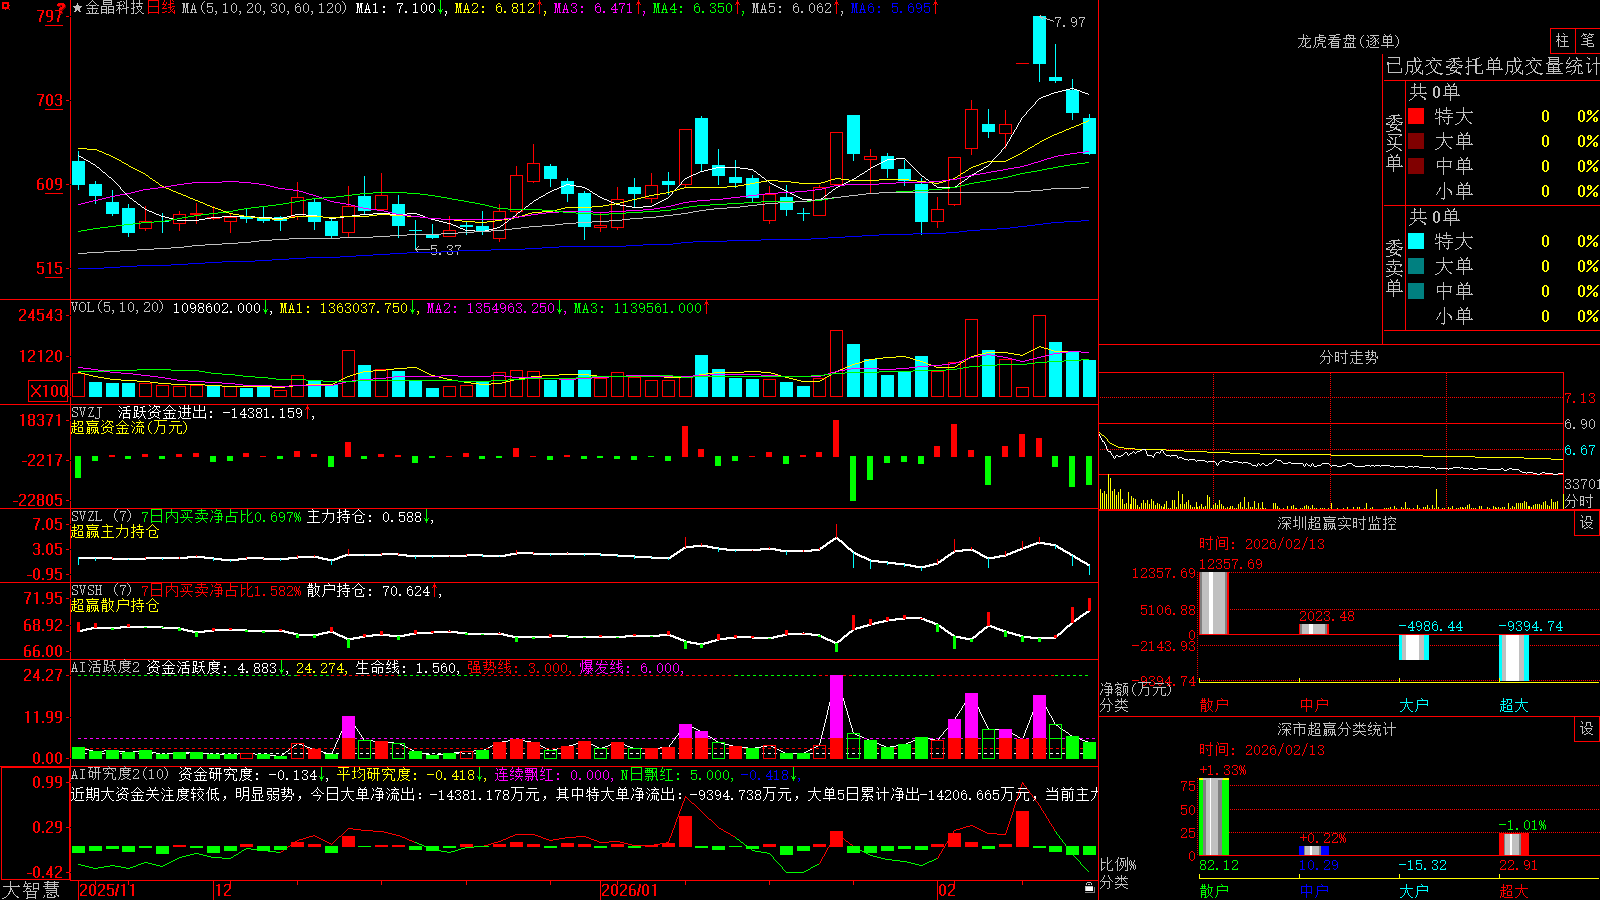Image resolution: width=1600 pixels, height=900 pixels.
Task: Click the 7.13 price on 分时走势 axis
Action: pyautogui.click(x=1580, y=398)
